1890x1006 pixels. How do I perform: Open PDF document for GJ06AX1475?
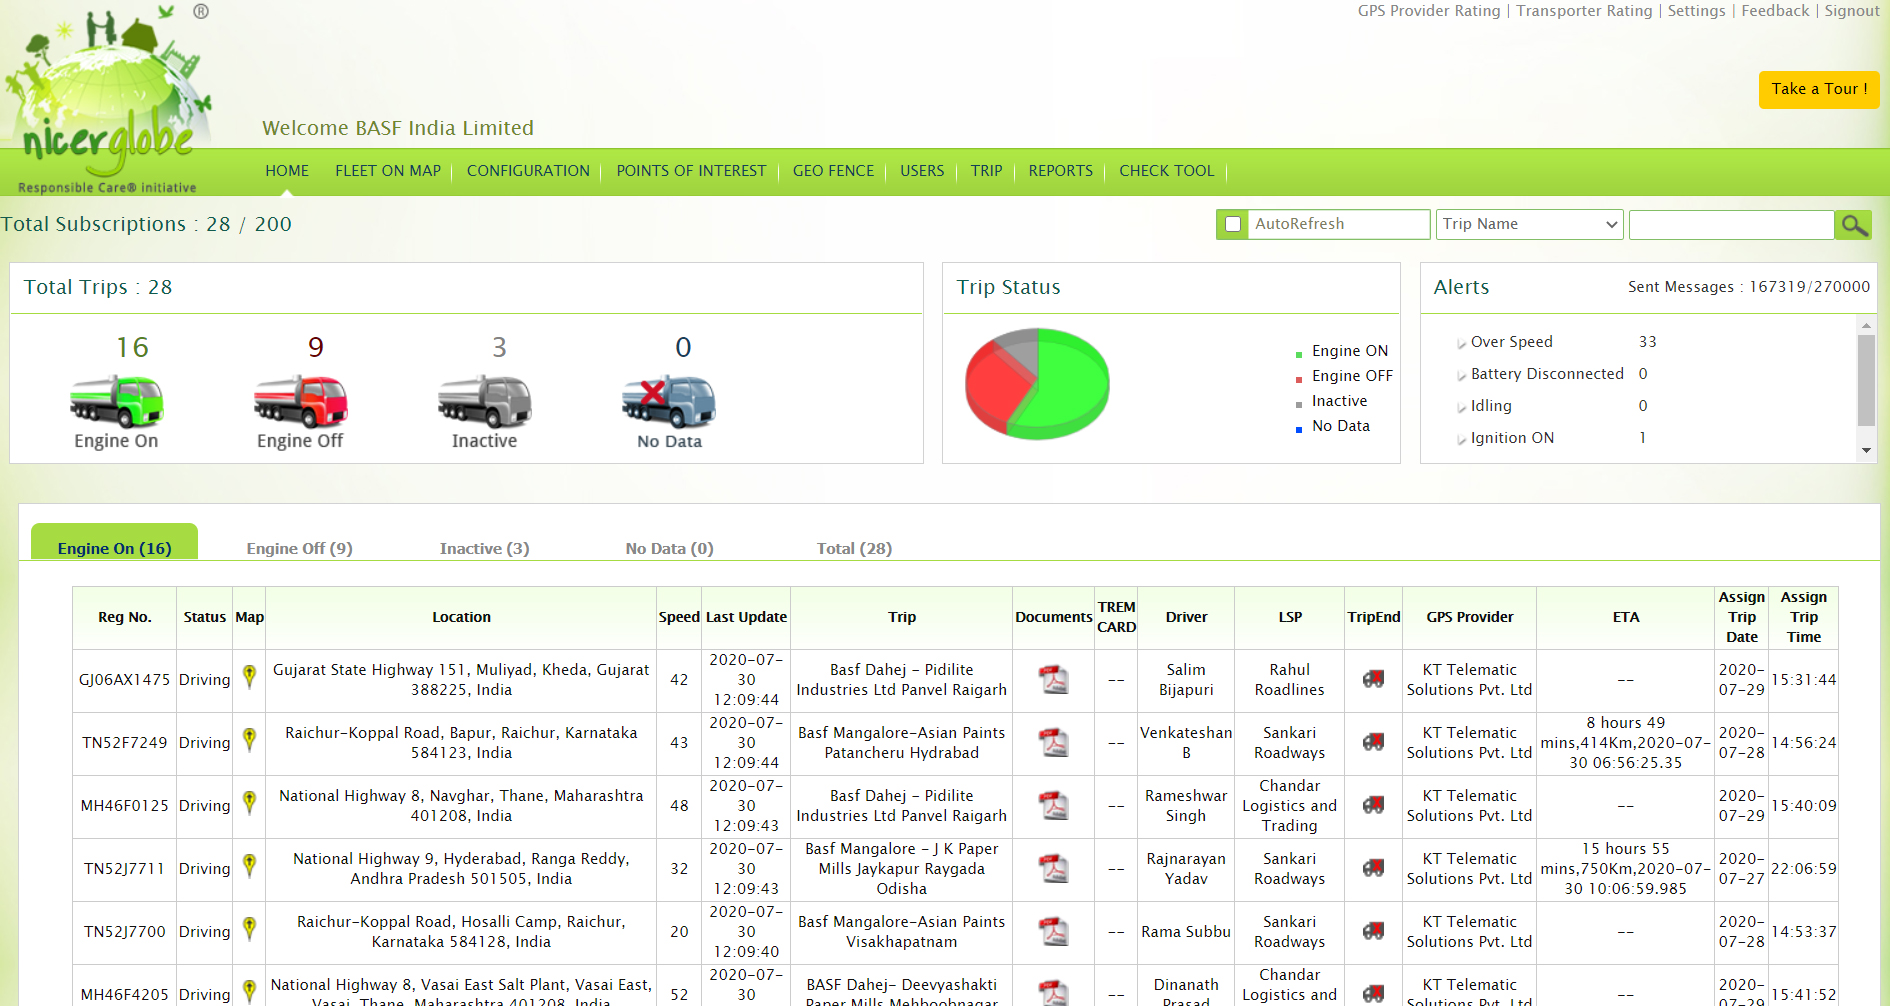1054,680
